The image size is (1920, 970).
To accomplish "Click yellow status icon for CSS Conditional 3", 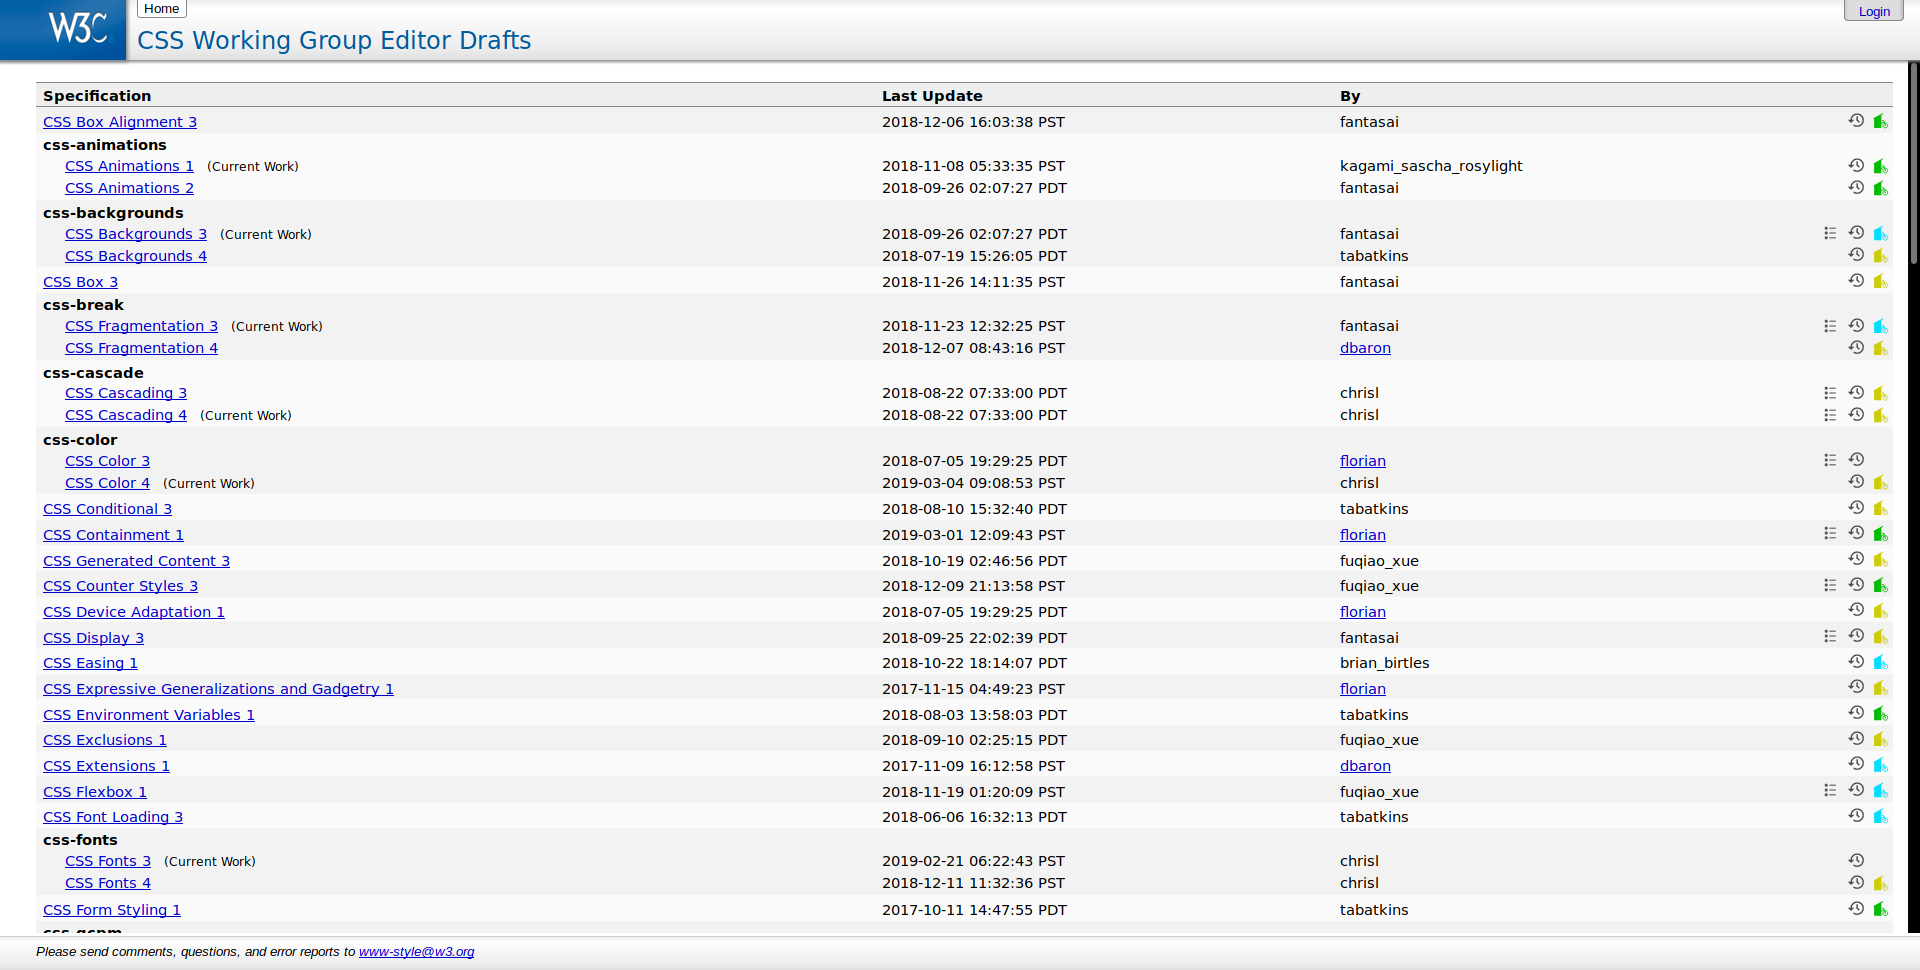I will 1880,508.
